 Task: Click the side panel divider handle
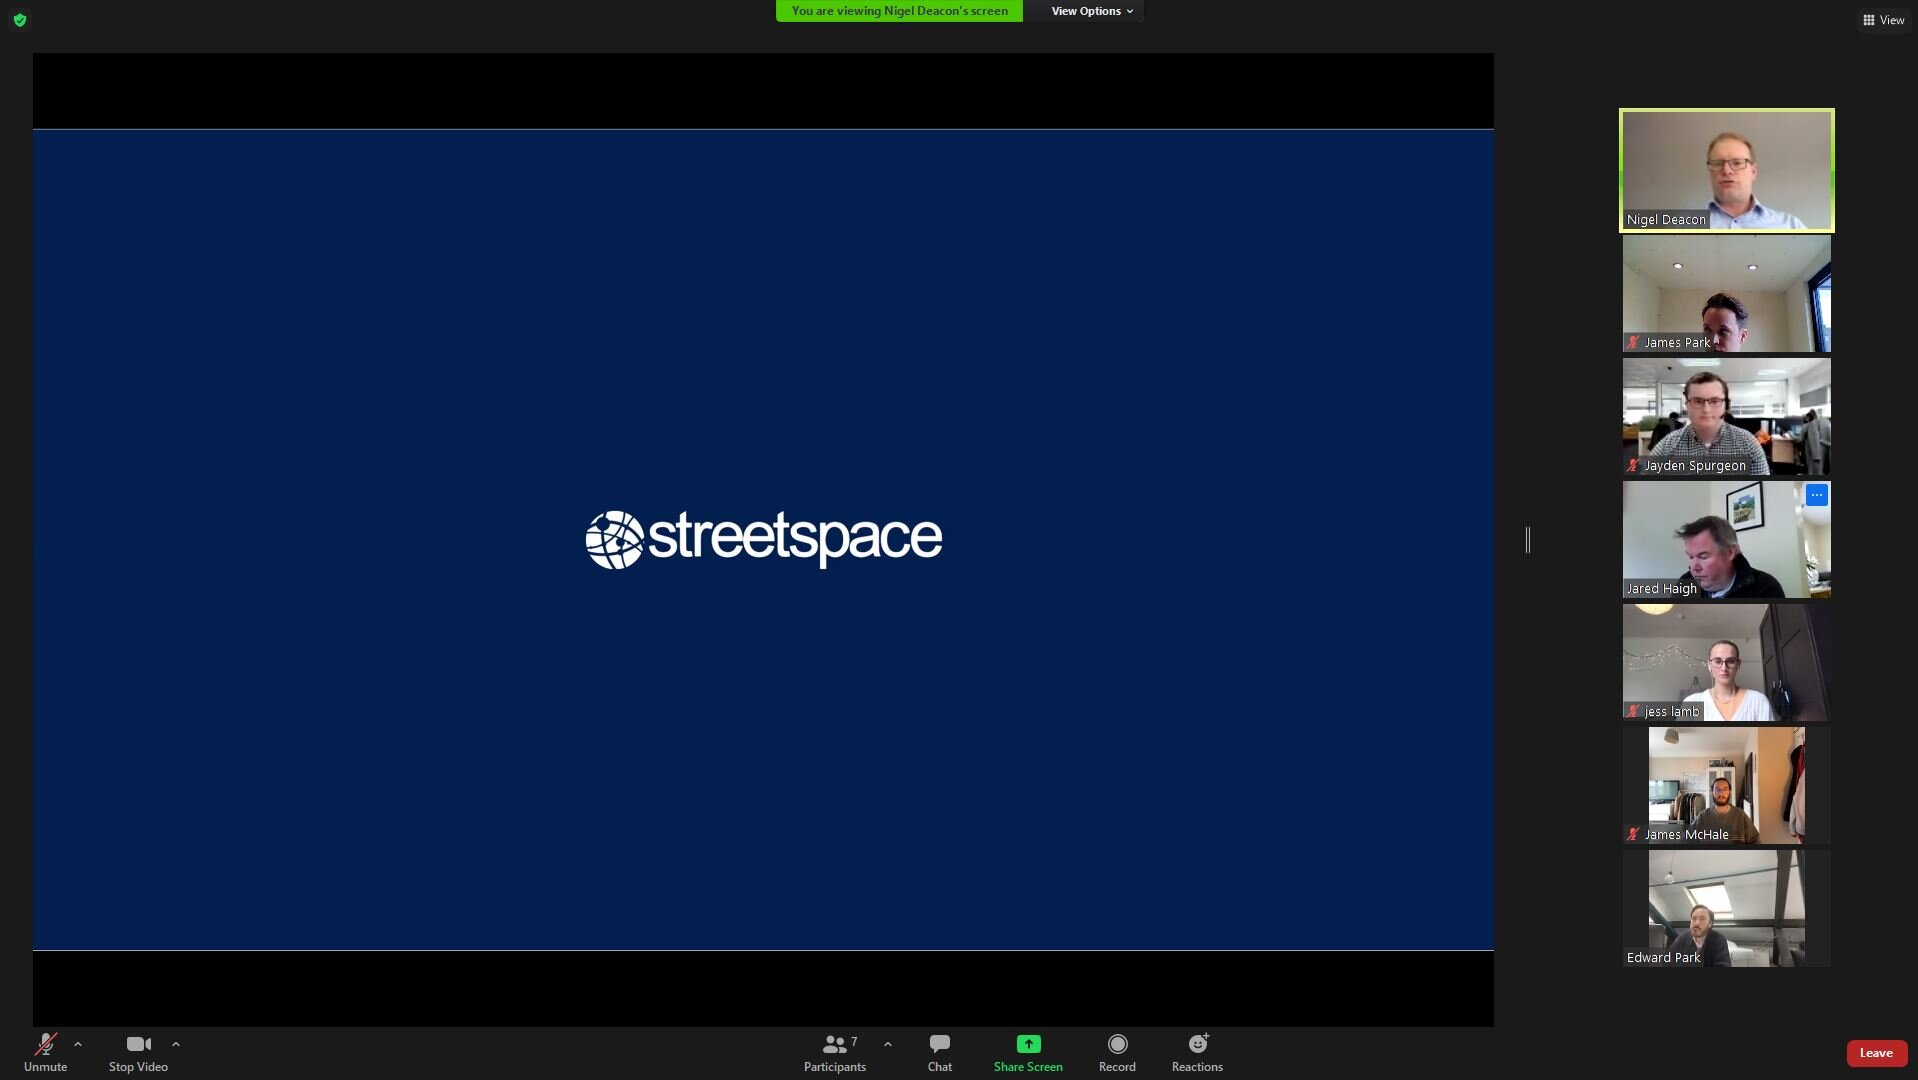coord(1528,540)
